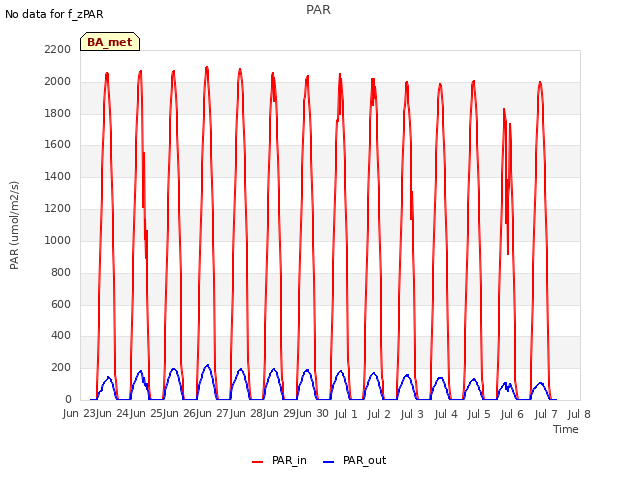Click the 1800 y-axis tick label

point(58,113)
